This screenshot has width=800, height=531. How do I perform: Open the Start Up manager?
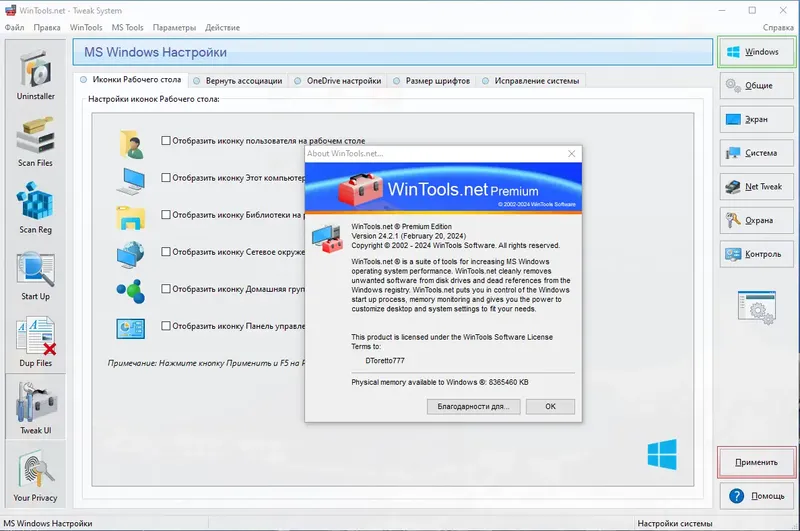pos(35,273)
